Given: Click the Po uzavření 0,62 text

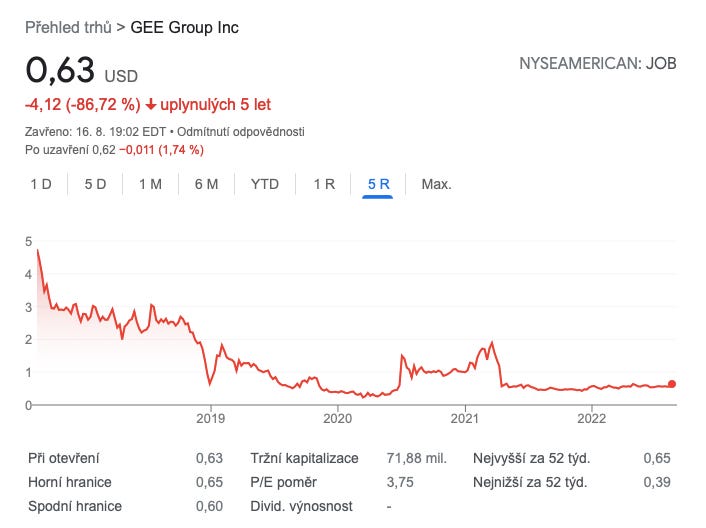Looking at the screenshot, I should click(x=70, y=150).
